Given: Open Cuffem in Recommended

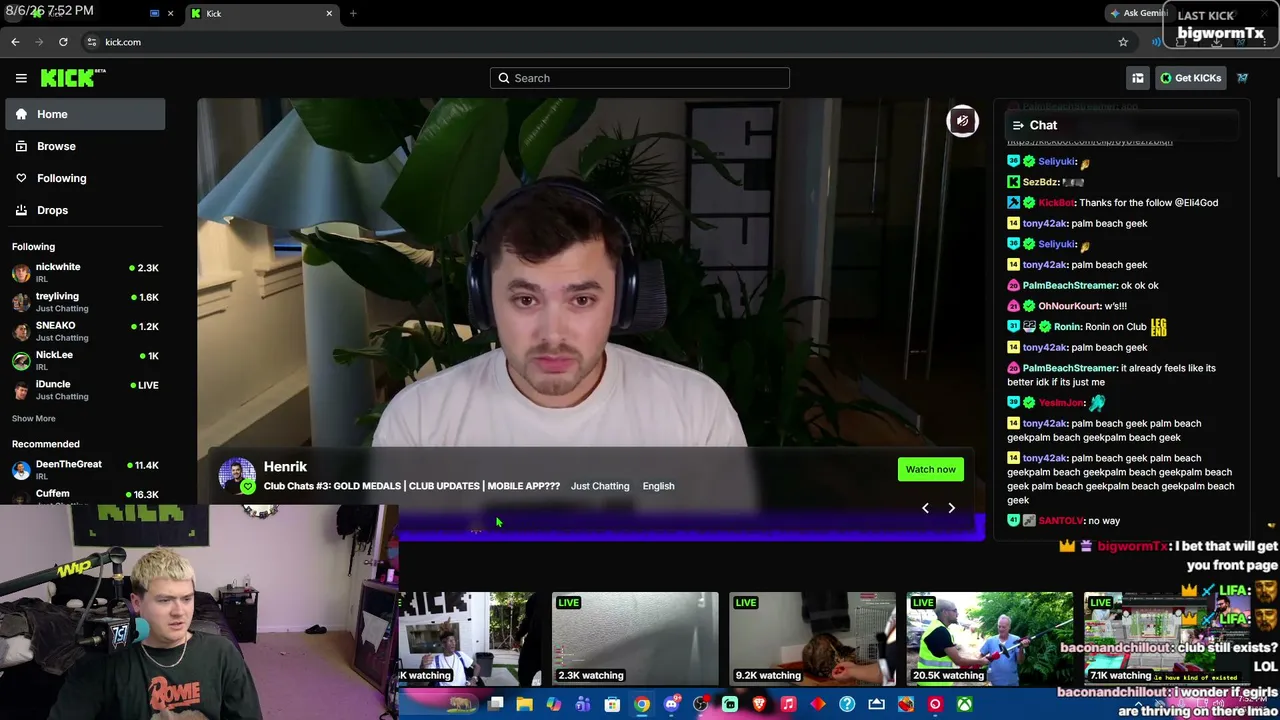Looking at the screenshot, I should pos(85,494).
